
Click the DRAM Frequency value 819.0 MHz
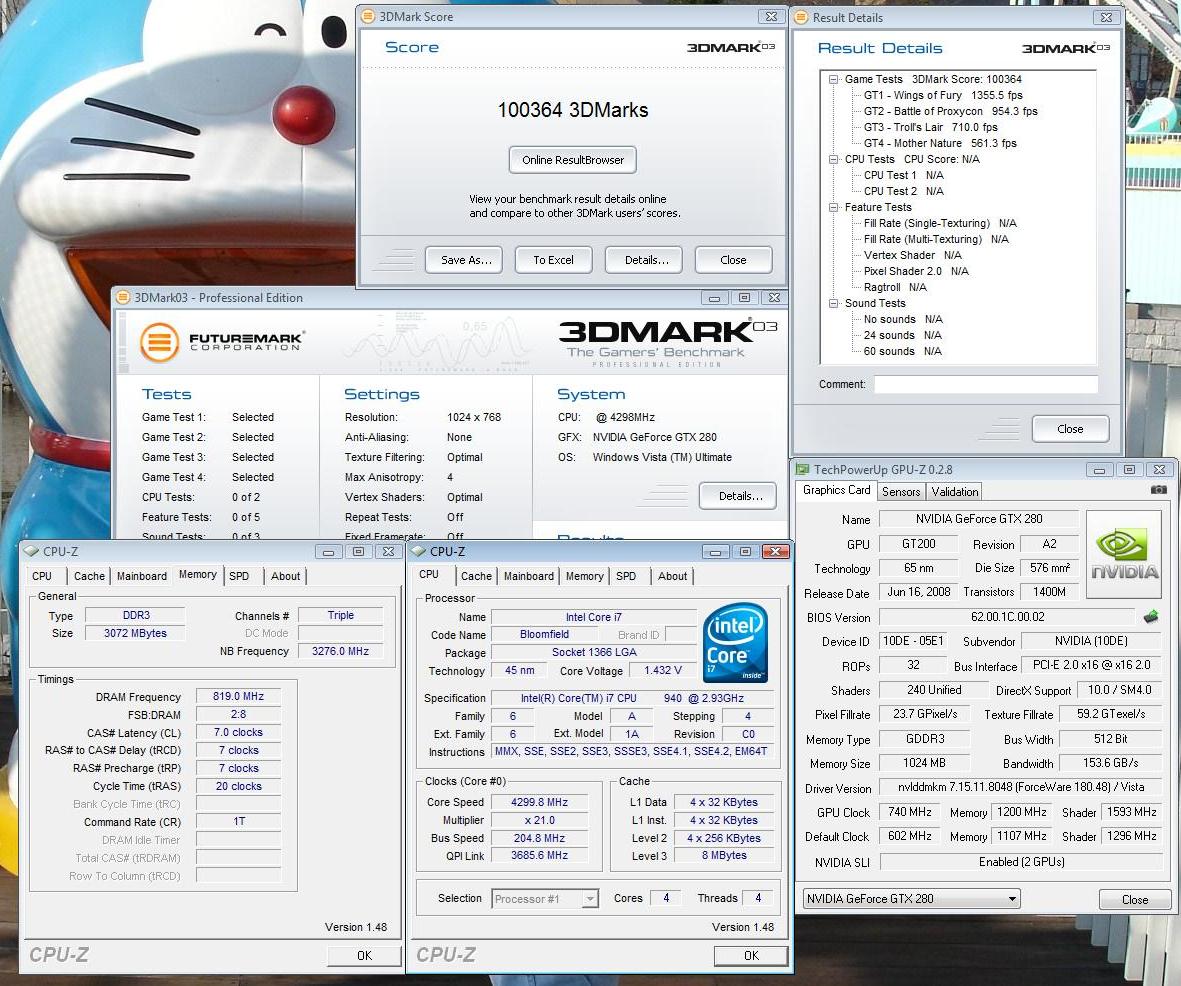coord(238,696)
